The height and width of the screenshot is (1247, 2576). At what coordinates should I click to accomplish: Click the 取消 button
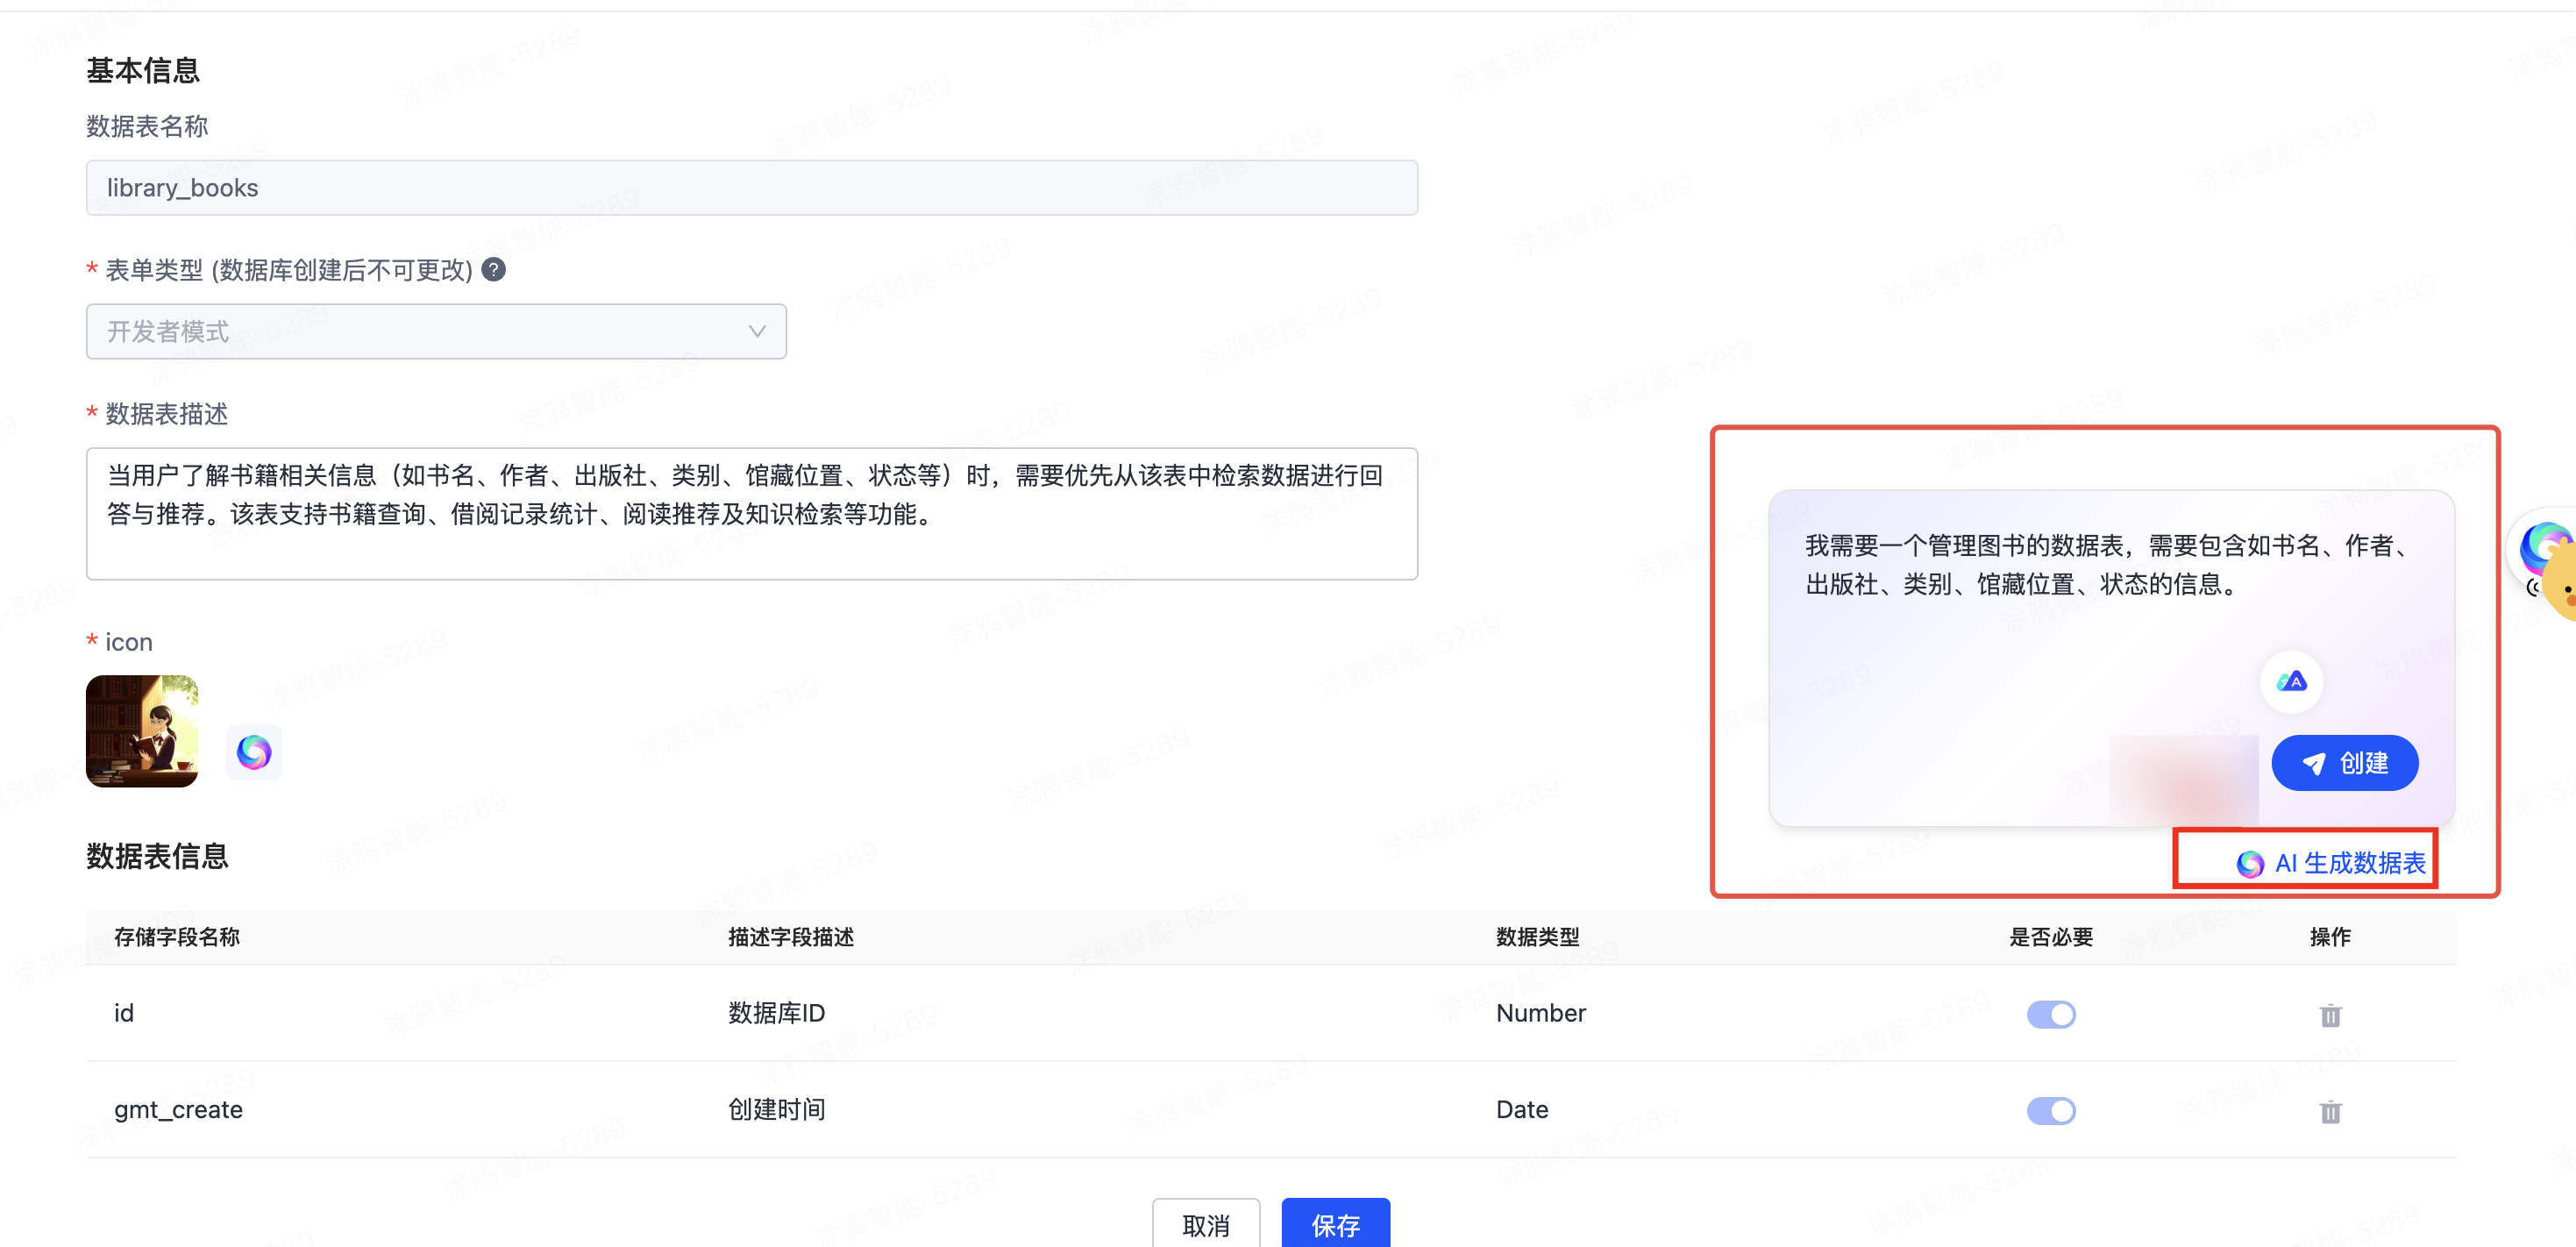click(1205, 1224)
